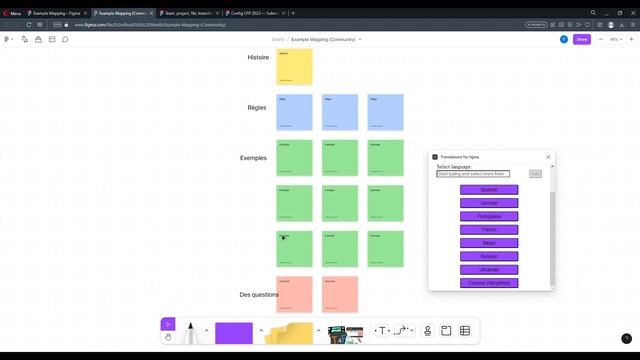Select the yellow sticky note tool
The height and width of the screenshot is (360, 640).
click(x=289, y=333)
